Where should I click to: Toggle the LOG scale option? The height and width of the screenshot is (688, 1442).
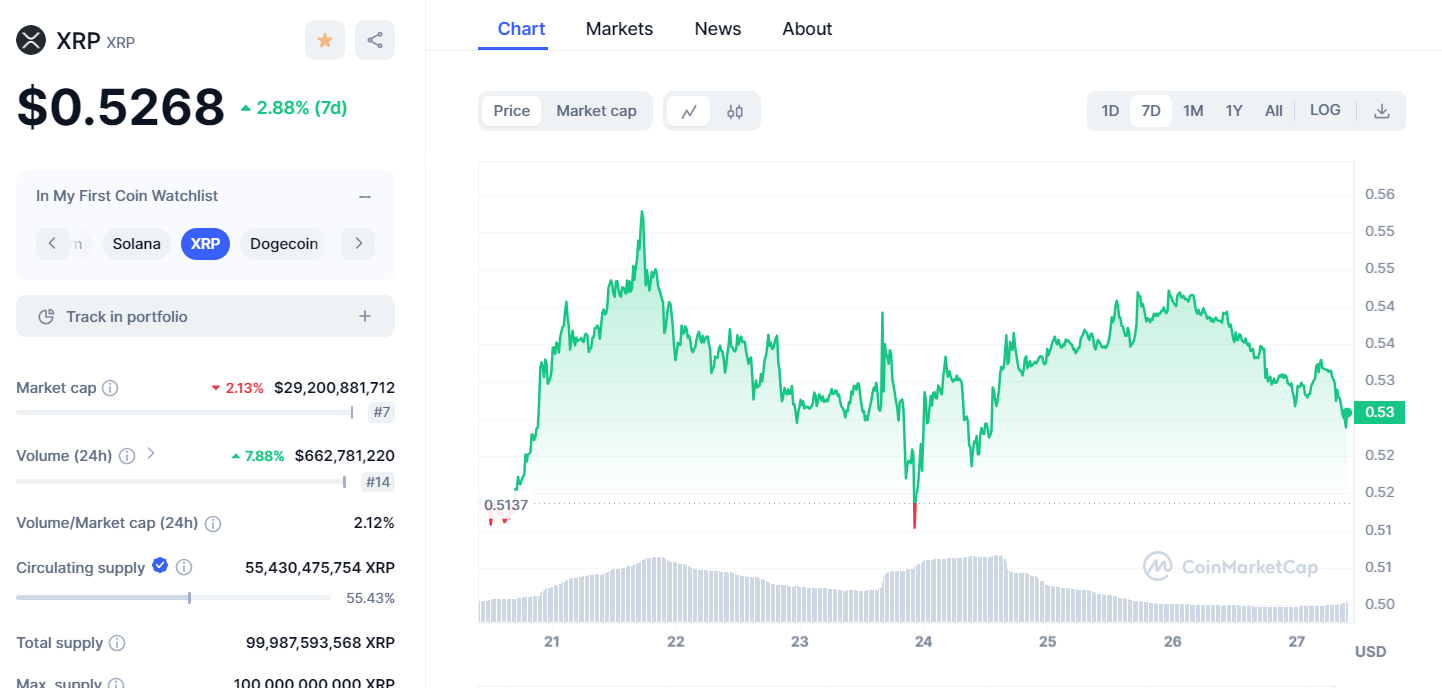[x=1325, y=110]
